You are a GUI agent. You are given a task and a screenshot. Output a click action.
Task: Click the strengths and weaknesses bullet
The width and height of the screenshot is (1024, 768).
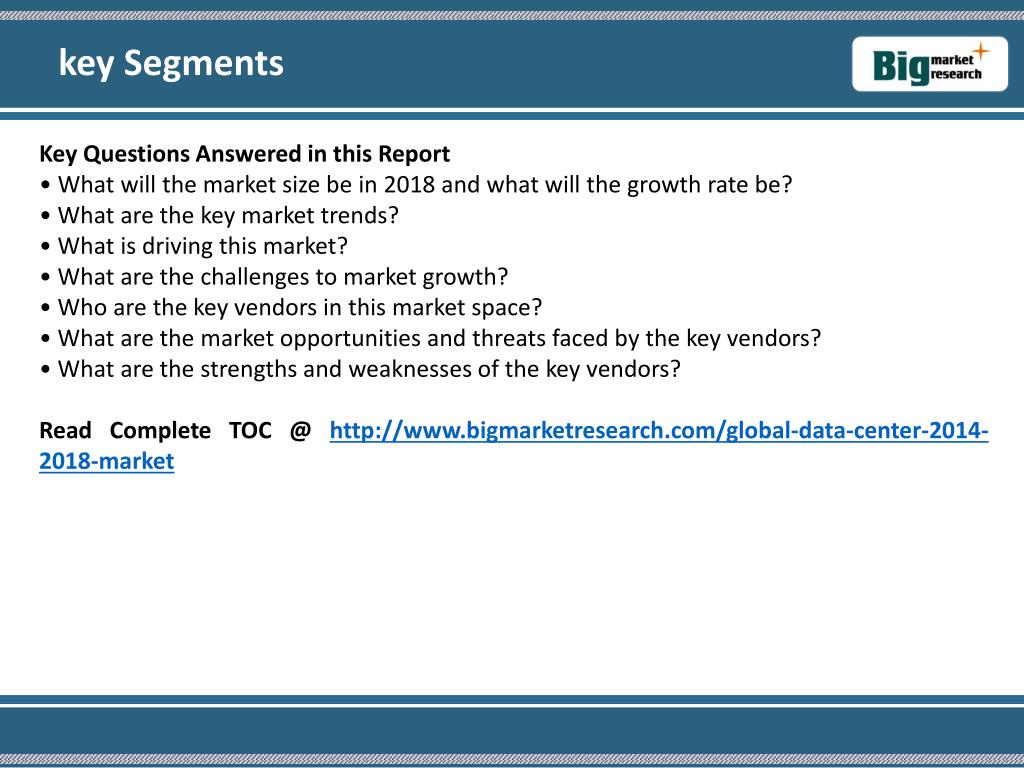[x=360, y=369]
